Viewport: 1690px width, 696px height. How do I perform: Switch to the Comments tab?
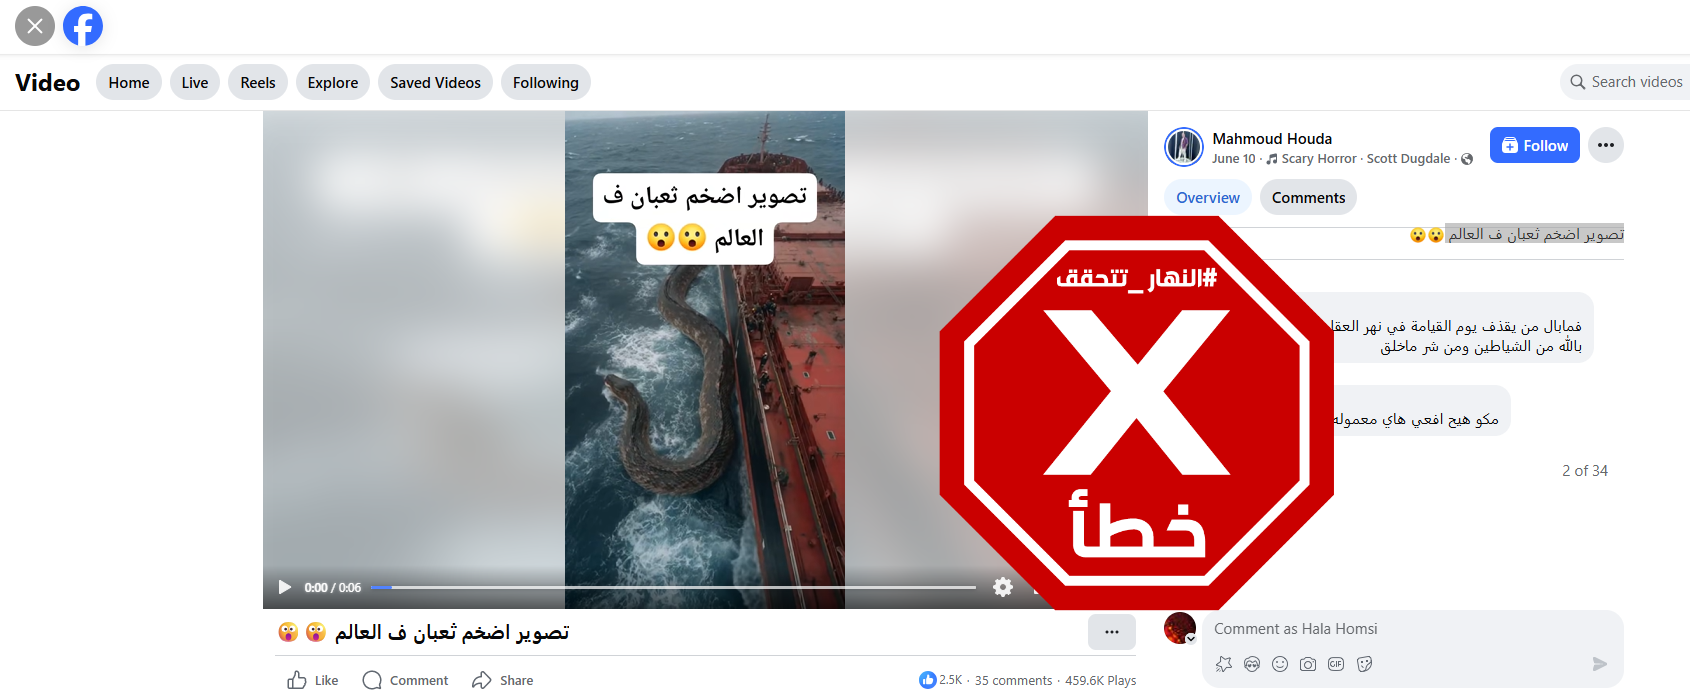pyautogui.click(x=1308, y=197)
